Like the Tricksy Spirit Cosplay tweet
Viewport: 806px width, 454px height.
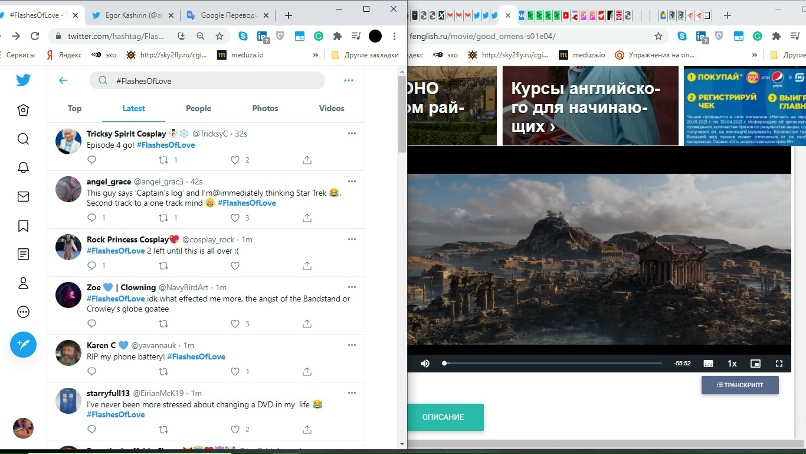point(235,160)
